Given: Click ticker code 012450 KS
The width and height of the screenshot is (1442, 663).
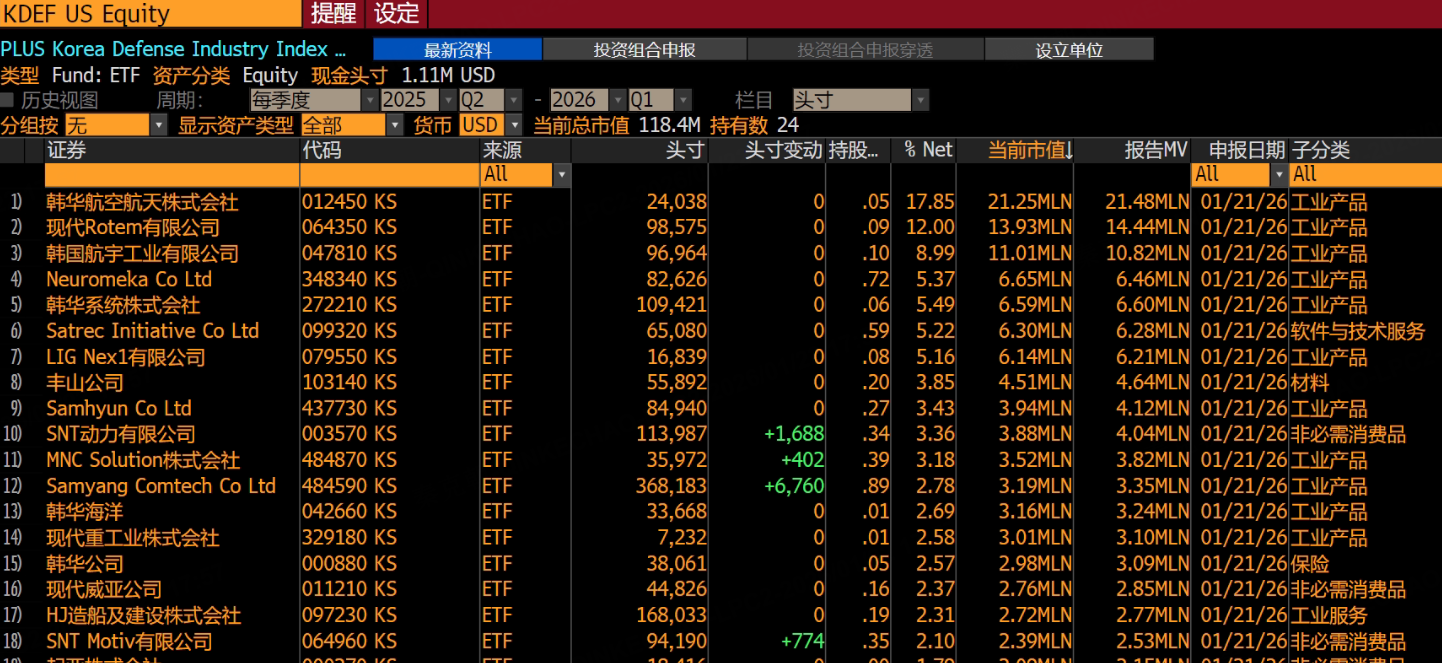Looking at the screenshot, I should [x=349, y=202].
